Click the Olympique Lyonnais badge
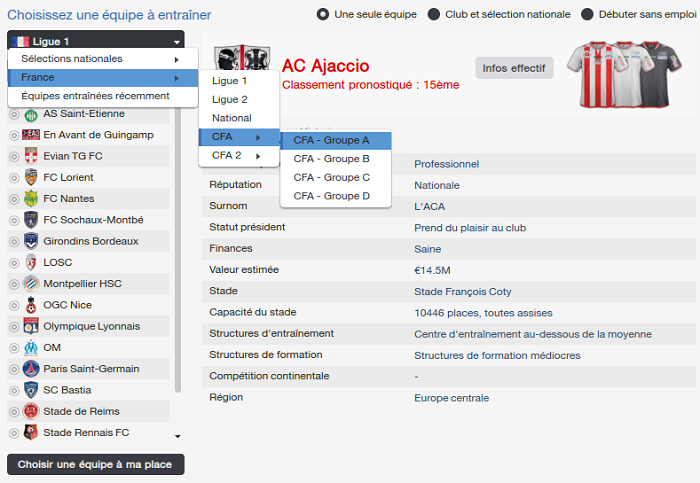This screenshot has height=483, width=700. (31, 326)
